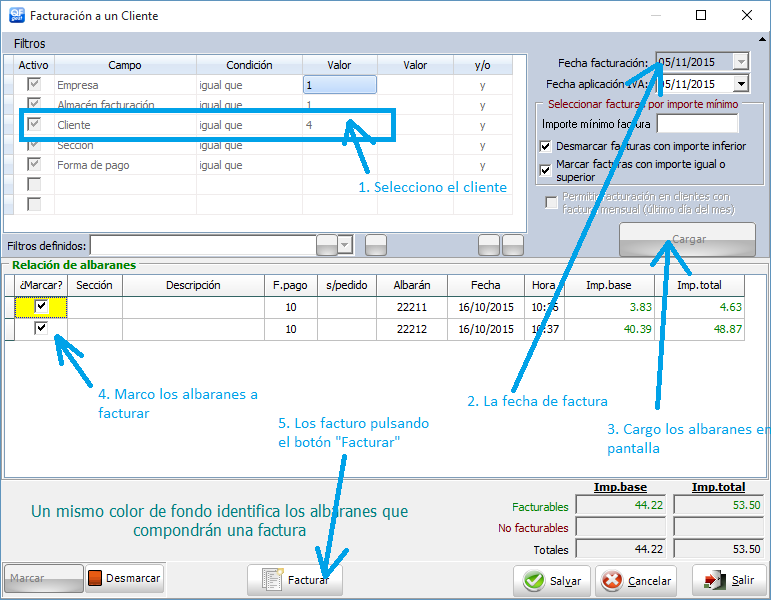Unmark albarán 22212 checkbox
This screenshot has height=600, width=771.
point(41,328)
